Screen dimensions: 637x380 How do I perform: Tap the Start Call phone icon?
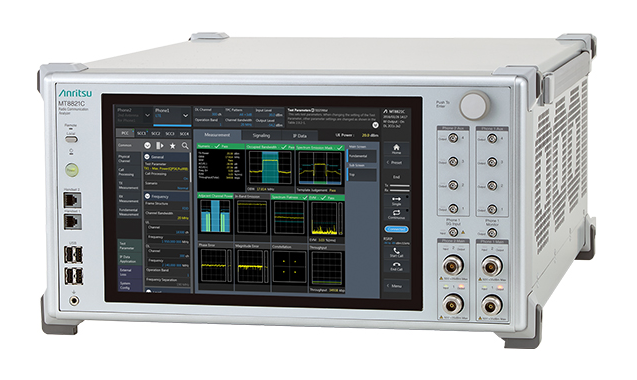pyautogui.click(x=396, y=251)
